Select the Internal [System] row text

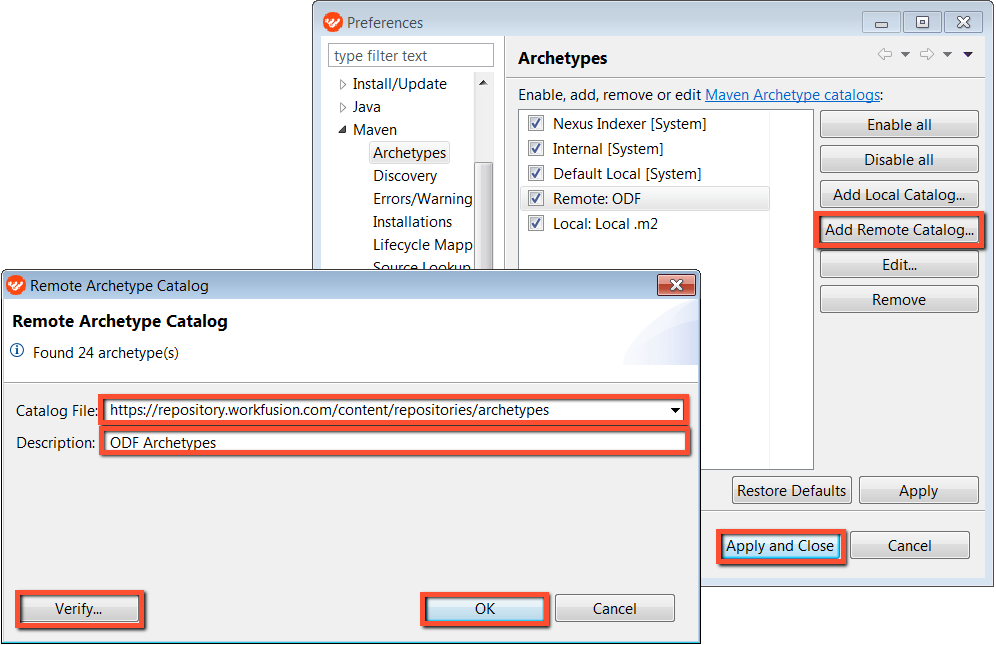coord(608,148)
